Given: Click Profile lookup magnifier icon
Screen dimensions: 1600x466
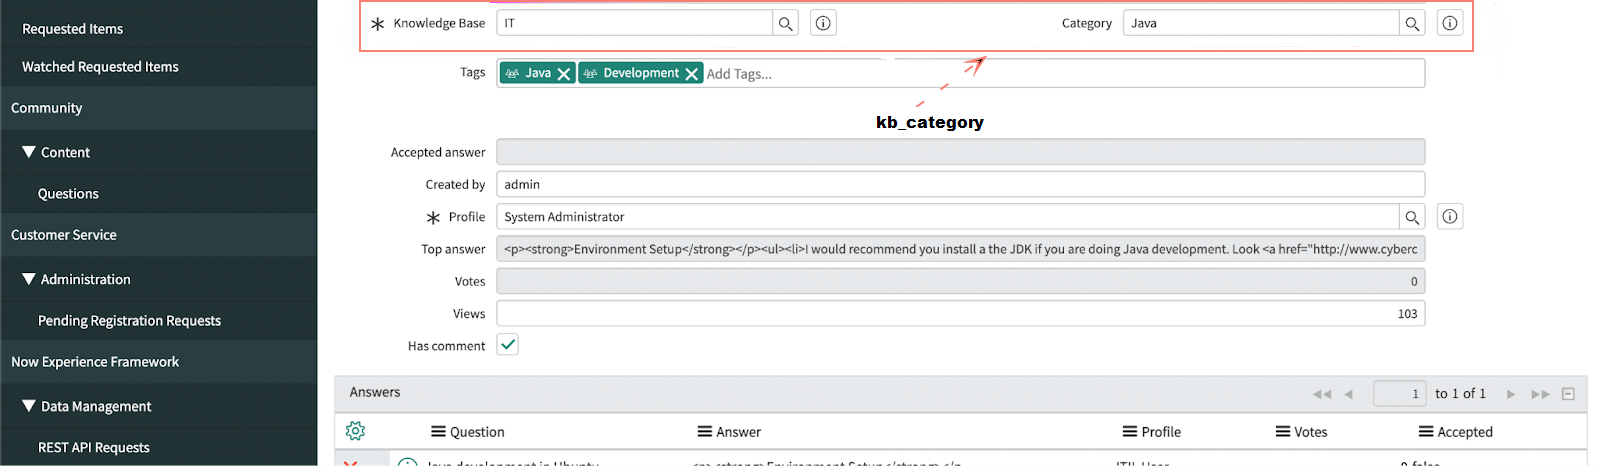Looking at the screenshot, I should (1412, 217).
